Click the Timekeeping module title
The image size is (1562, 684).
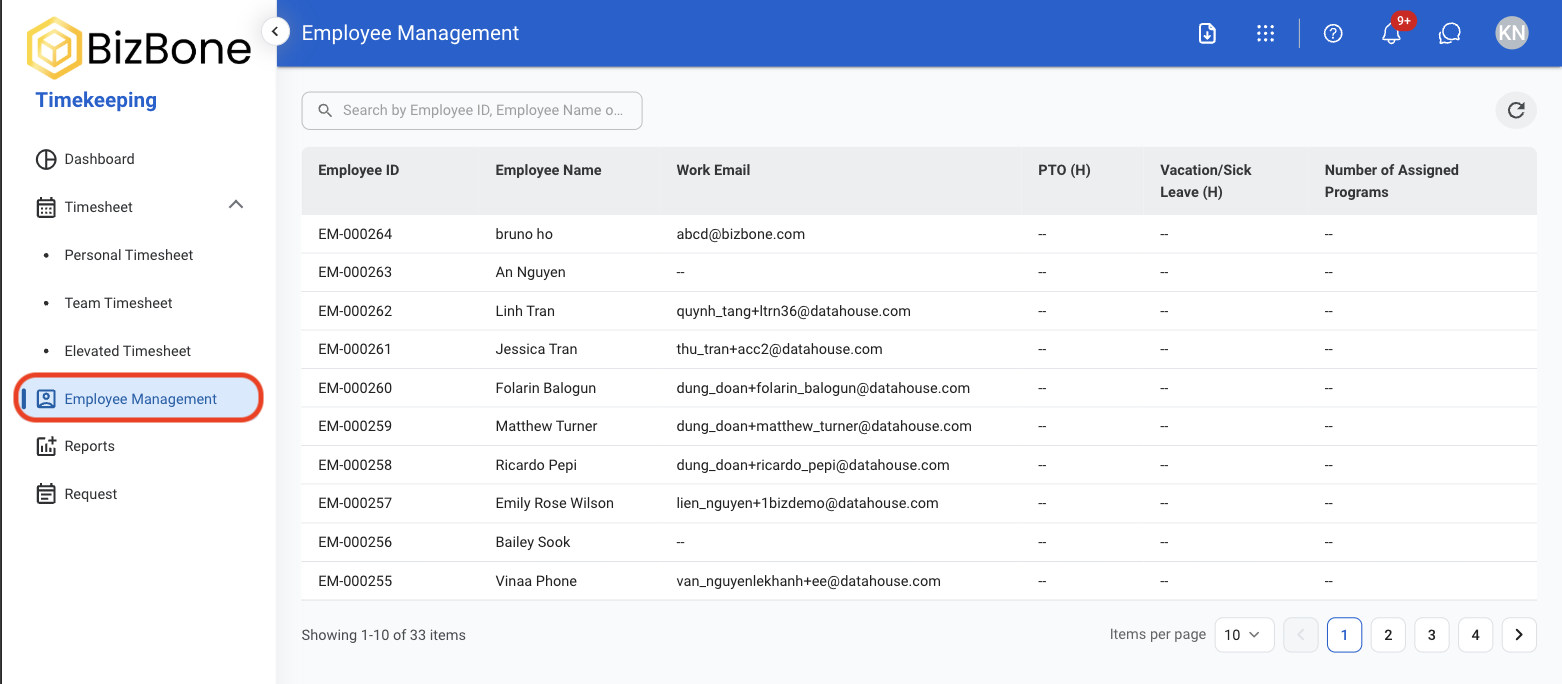[96, 100]
